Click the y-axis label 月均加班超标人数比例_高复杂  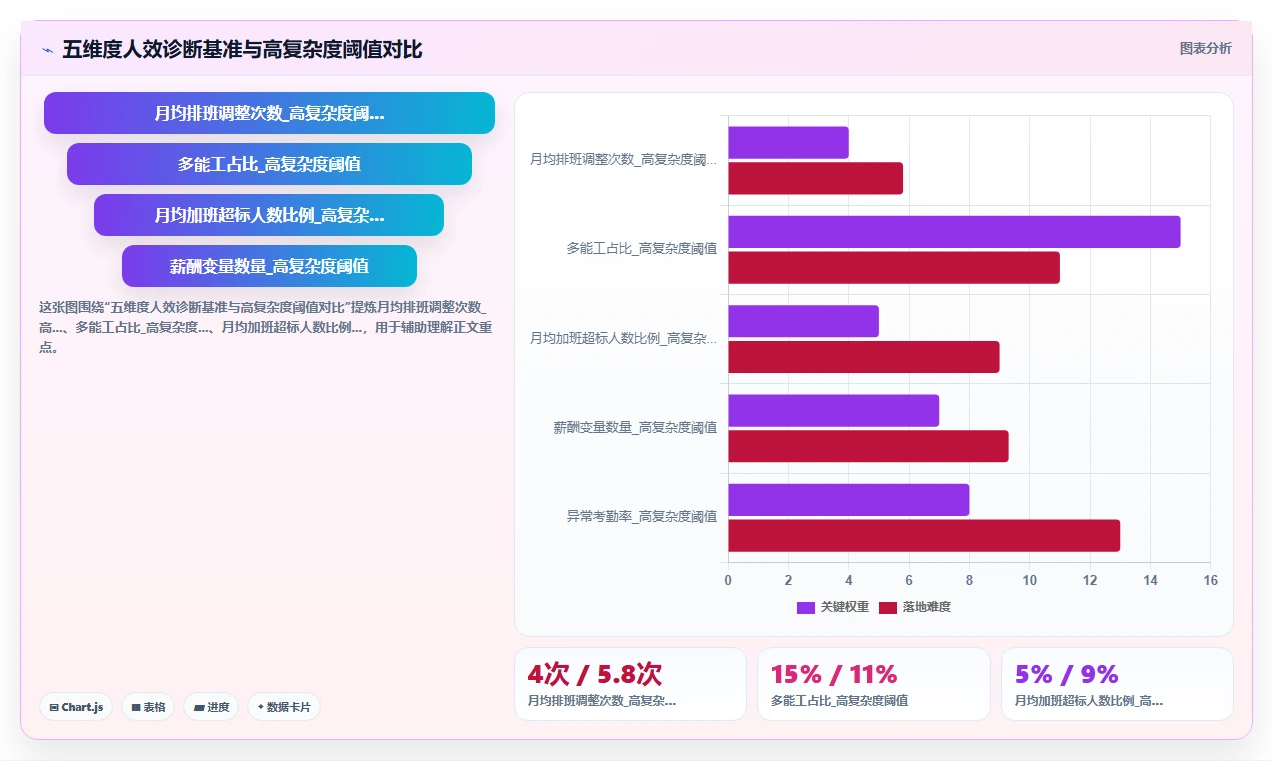624,338
